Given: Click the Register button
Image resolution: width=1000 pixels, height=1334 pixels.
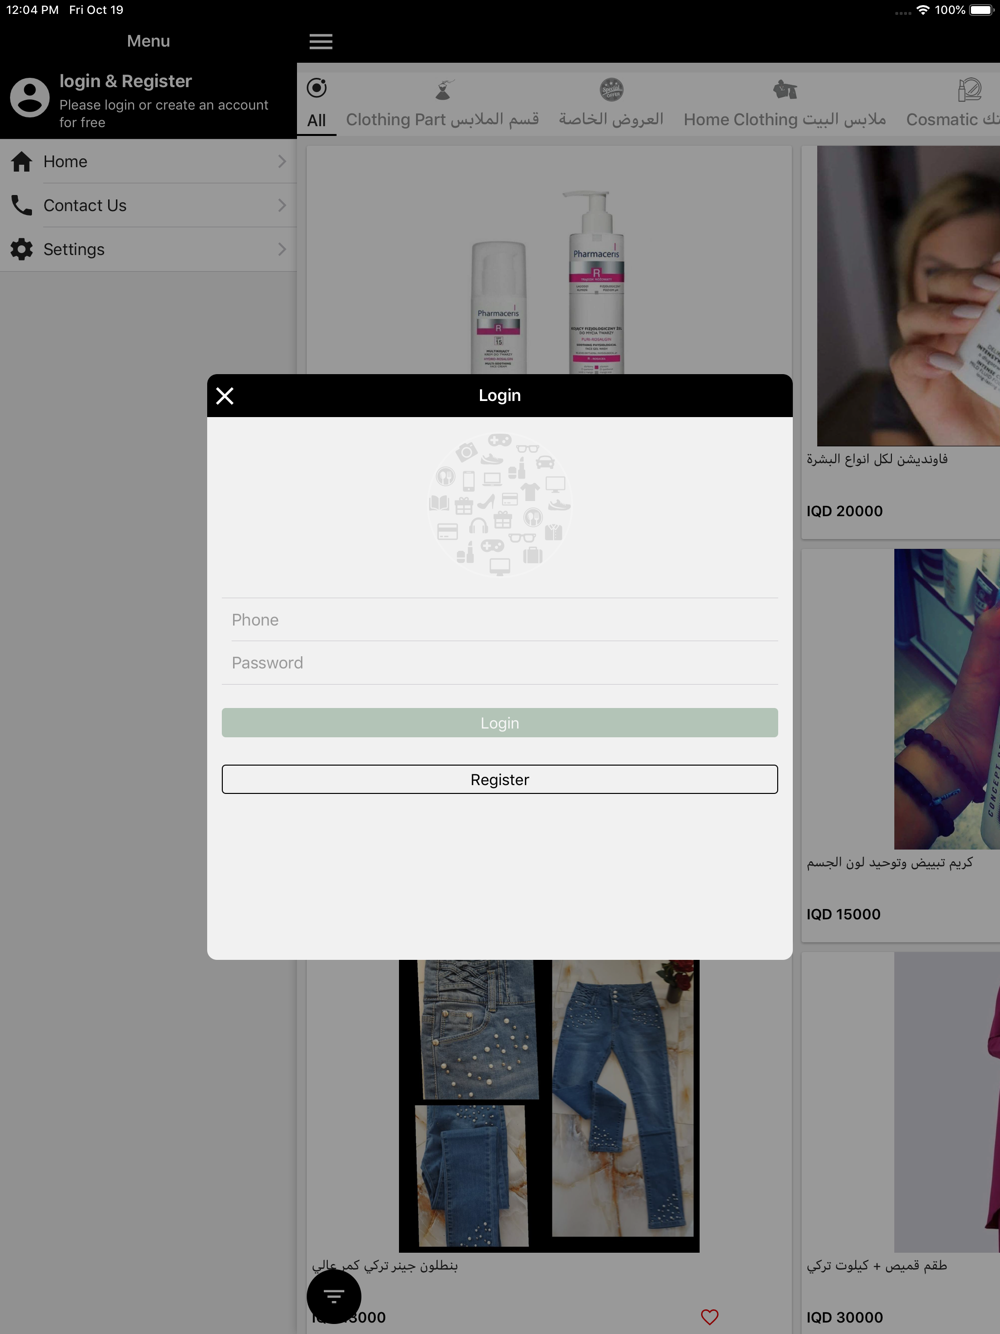Looking at the screenshot, I should 500,780.
